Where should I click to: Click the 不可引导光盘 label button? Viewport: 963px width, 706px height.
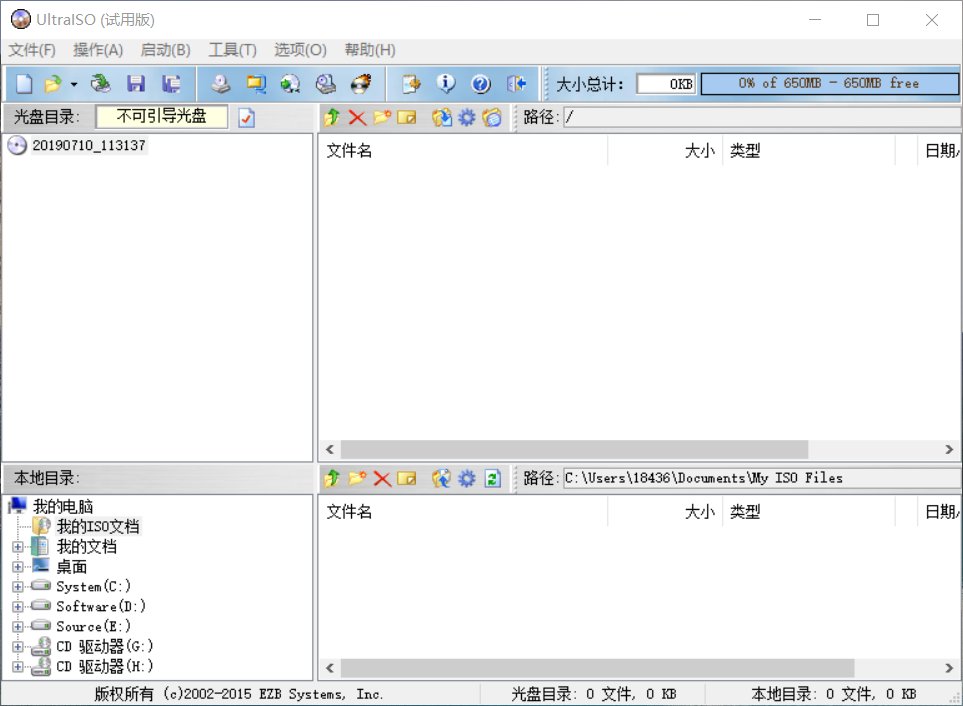[x=161, y=117]
